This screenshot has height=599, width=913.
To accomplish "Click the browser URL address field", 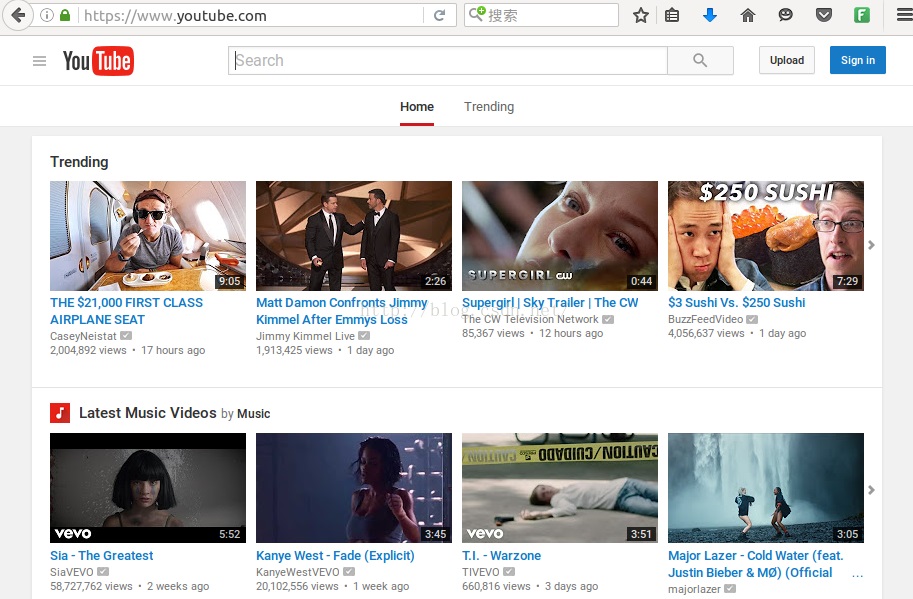I will (x=252, y=15).
